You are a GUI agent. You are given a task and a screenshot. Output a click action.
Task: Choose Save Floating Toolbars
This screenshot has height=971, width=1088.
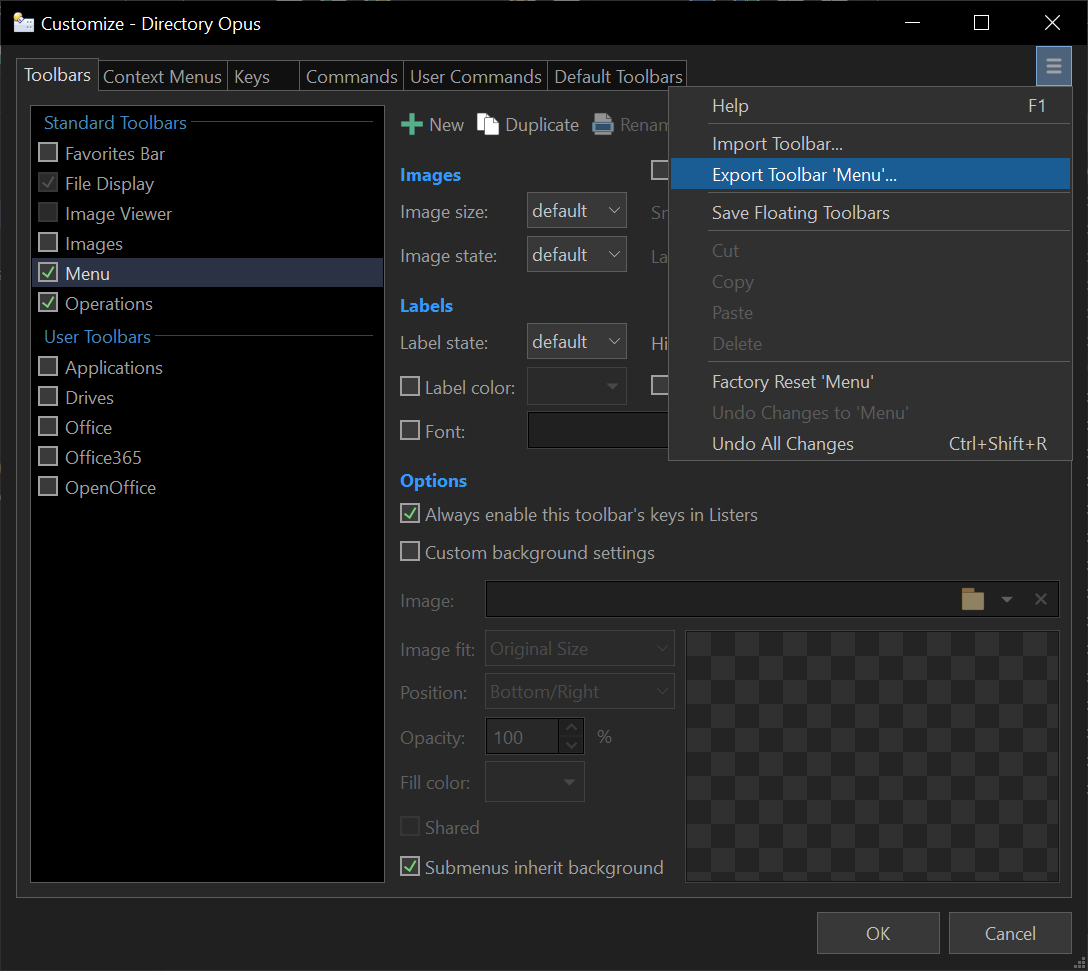click(870, 212)
